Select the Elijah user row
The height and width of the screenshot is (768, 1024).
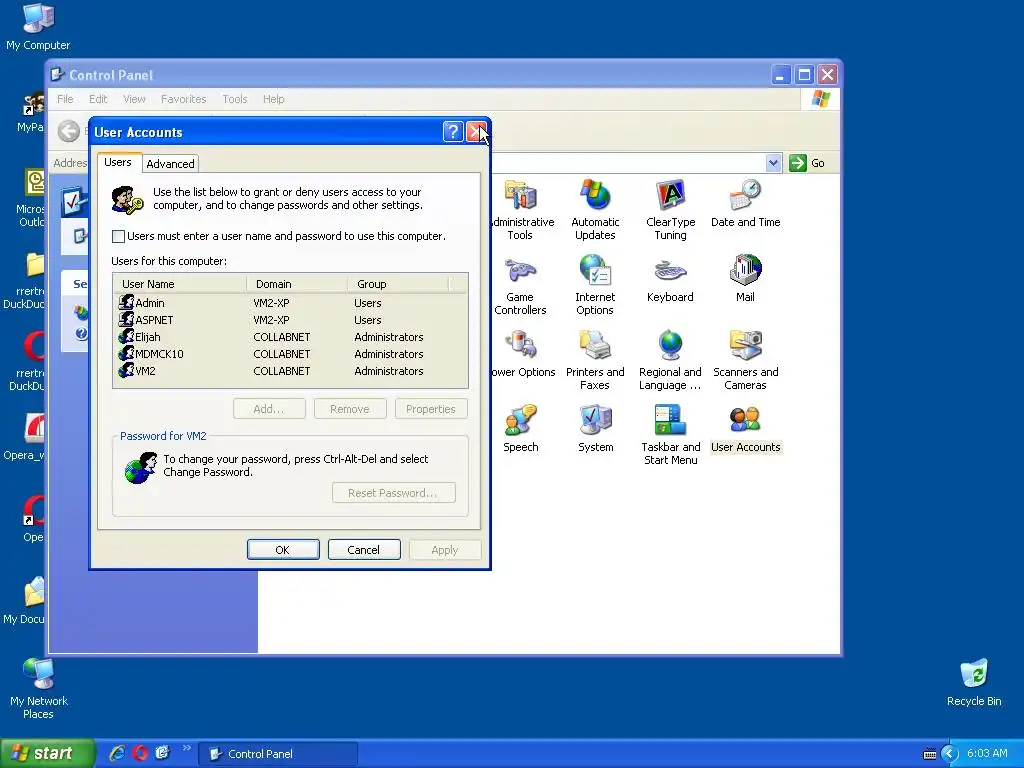[x=290, y=337]
